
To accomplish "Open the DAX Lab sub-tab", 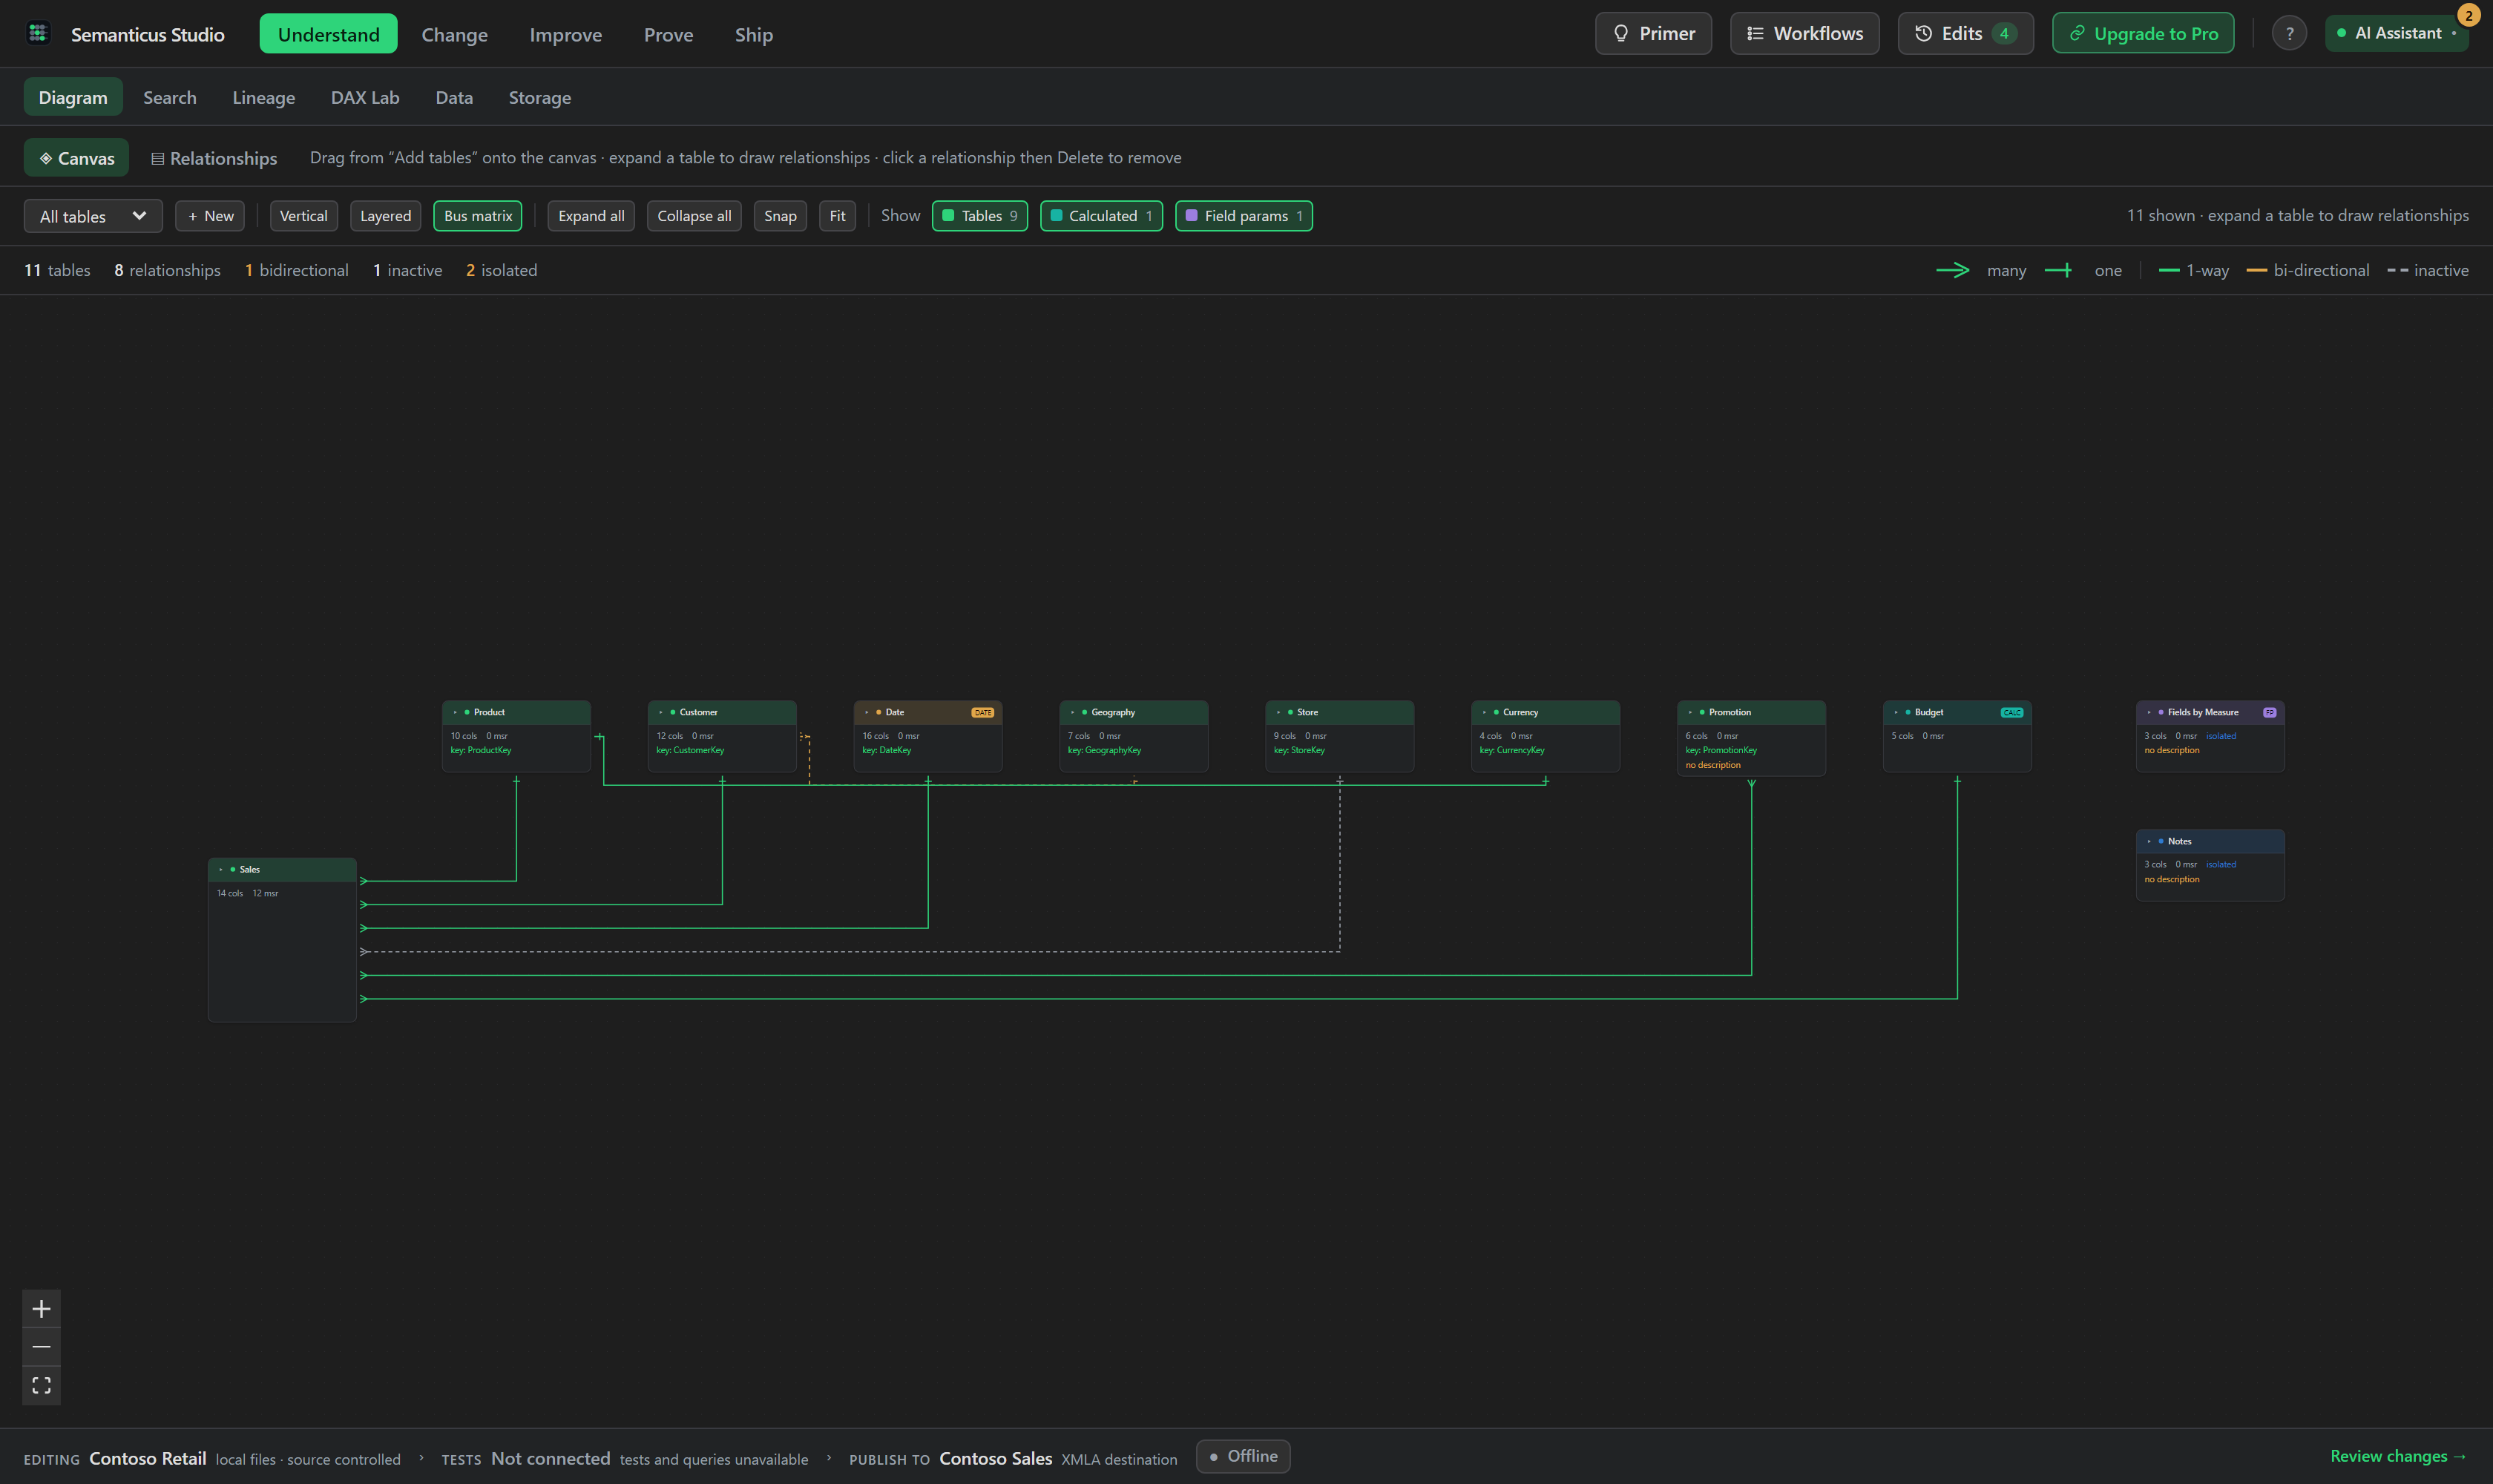I will click(x=365, y=98).
